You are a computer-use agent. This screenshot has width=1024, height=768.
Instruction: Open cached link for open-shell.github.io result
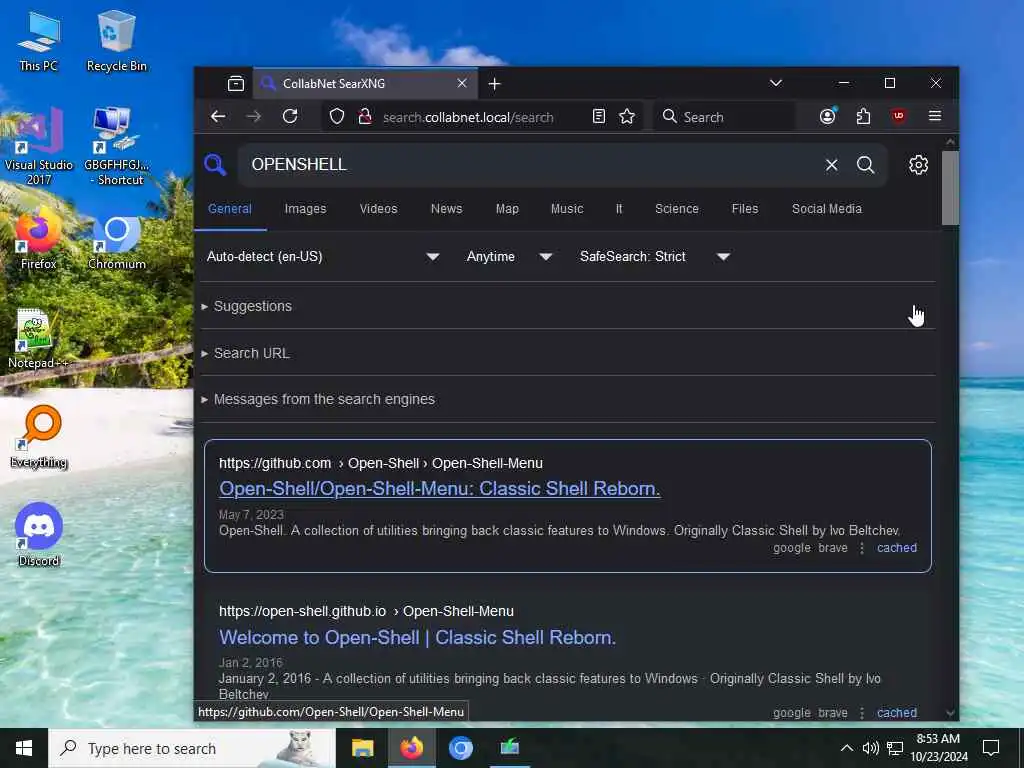(x=897, y=712)
